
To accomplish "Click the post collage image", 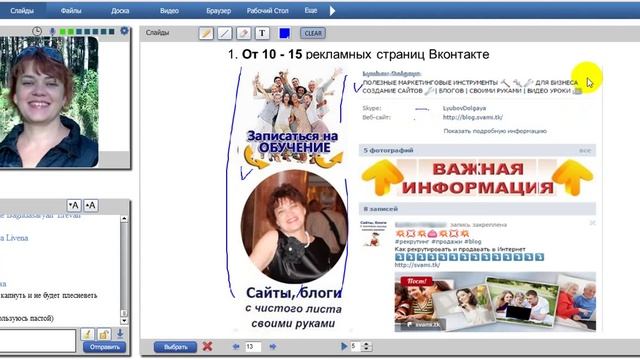I will tap(495, 302).
